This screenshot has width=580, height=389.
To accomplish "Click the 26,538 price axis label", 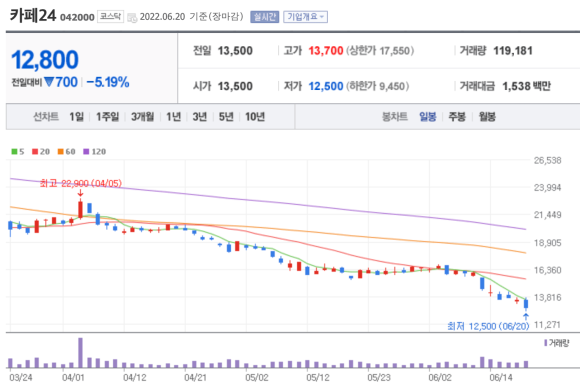I will click(547, 160).
